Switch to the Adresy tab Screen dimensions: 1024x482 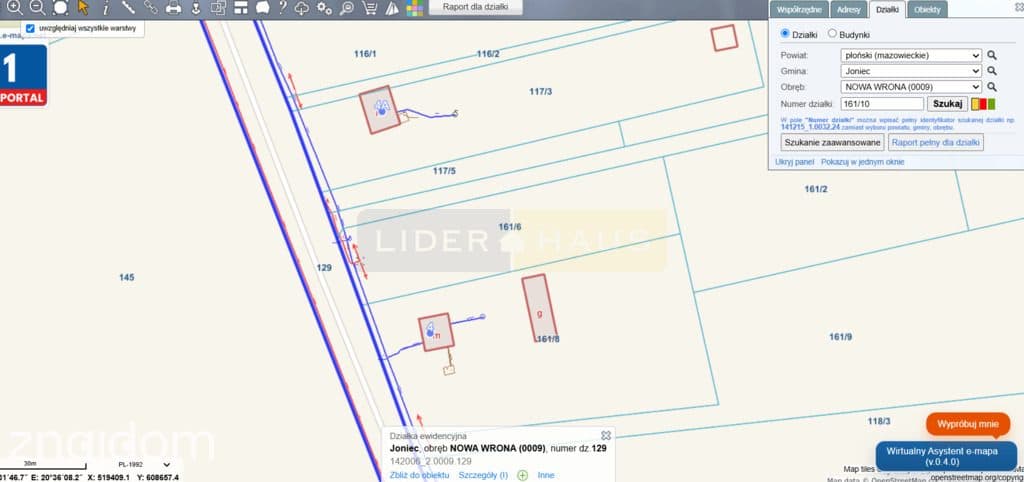[848, 9]
